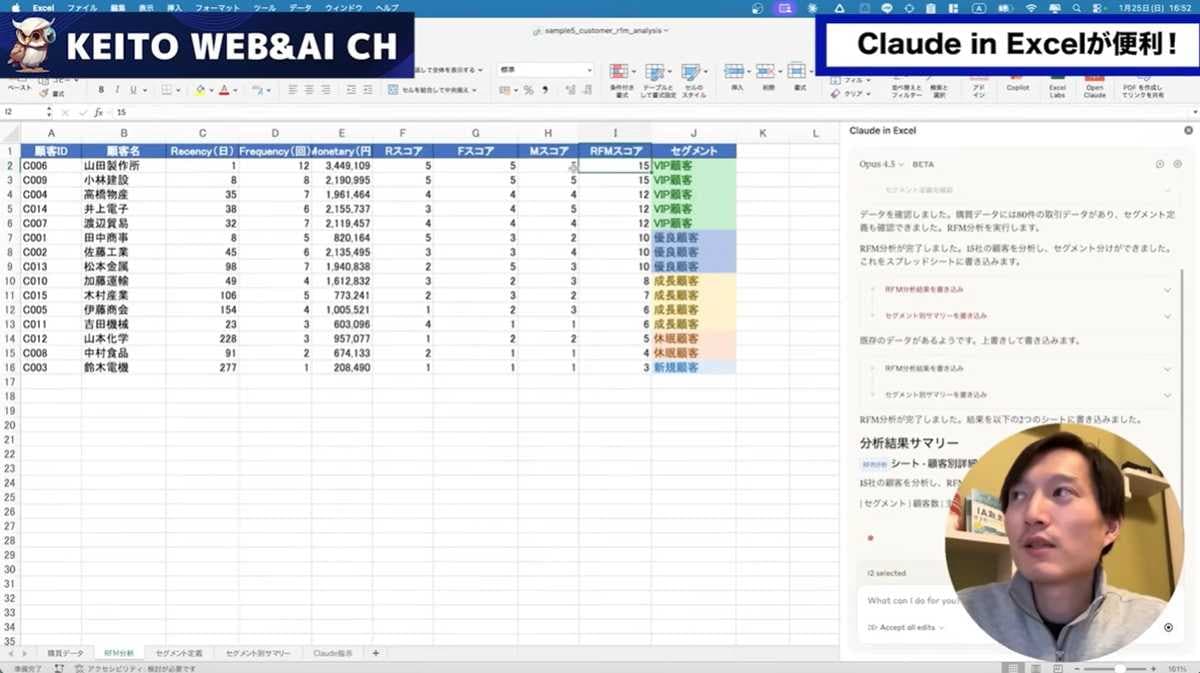Screen dimensions: 1200x673
Task: Add a new sheet with plus button
Action: pyautogui.click(x=376, y=653)
